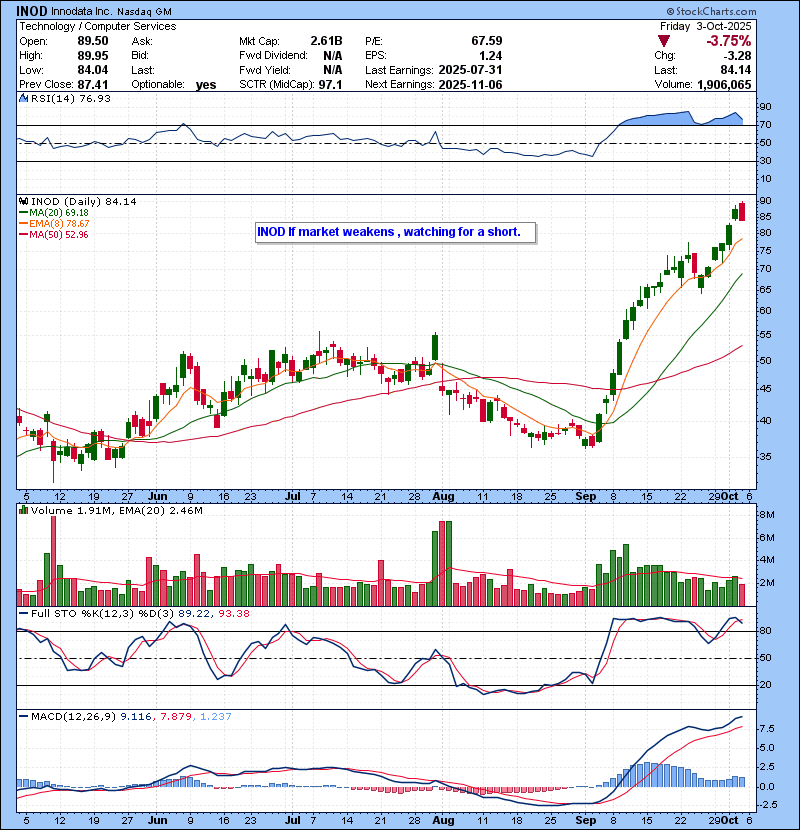The width and height of the screenshot is (800, 830).
Task: Click the Mkt Cap value 2.61B
Action: point(326,41)
